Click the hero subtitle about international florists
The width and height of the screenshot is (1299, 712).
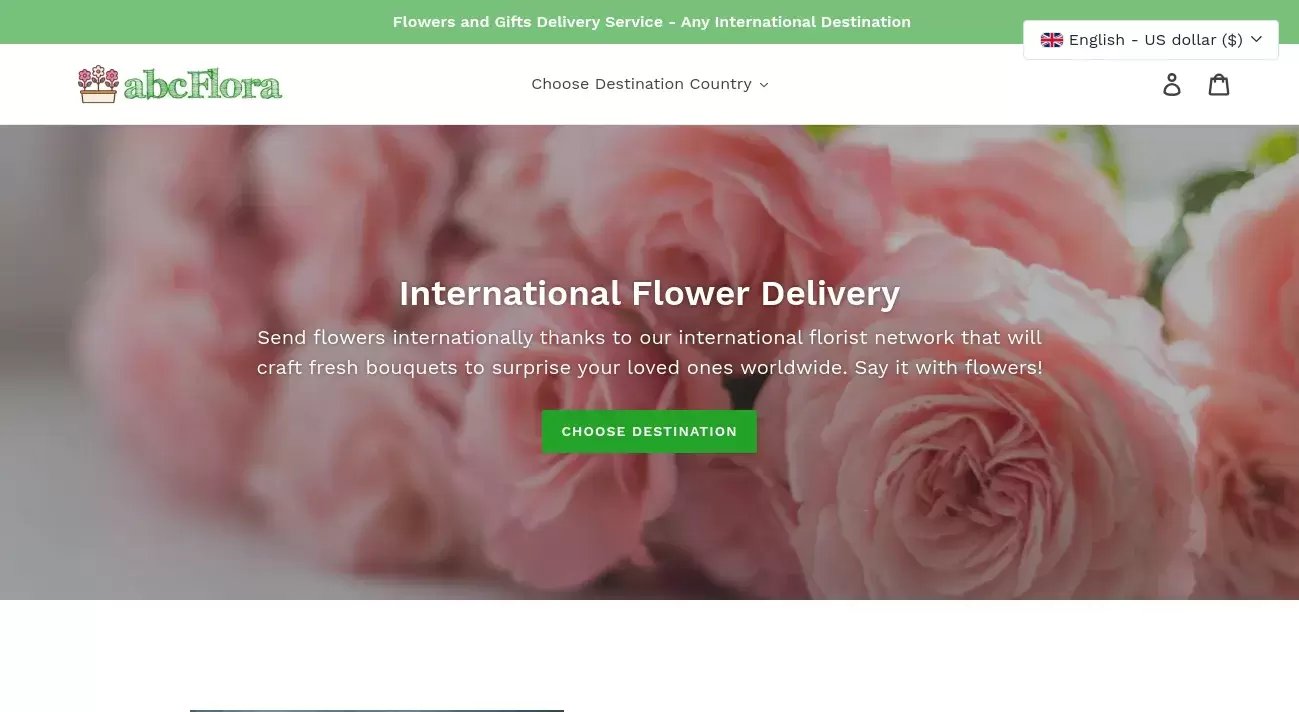tap(649, 352)
